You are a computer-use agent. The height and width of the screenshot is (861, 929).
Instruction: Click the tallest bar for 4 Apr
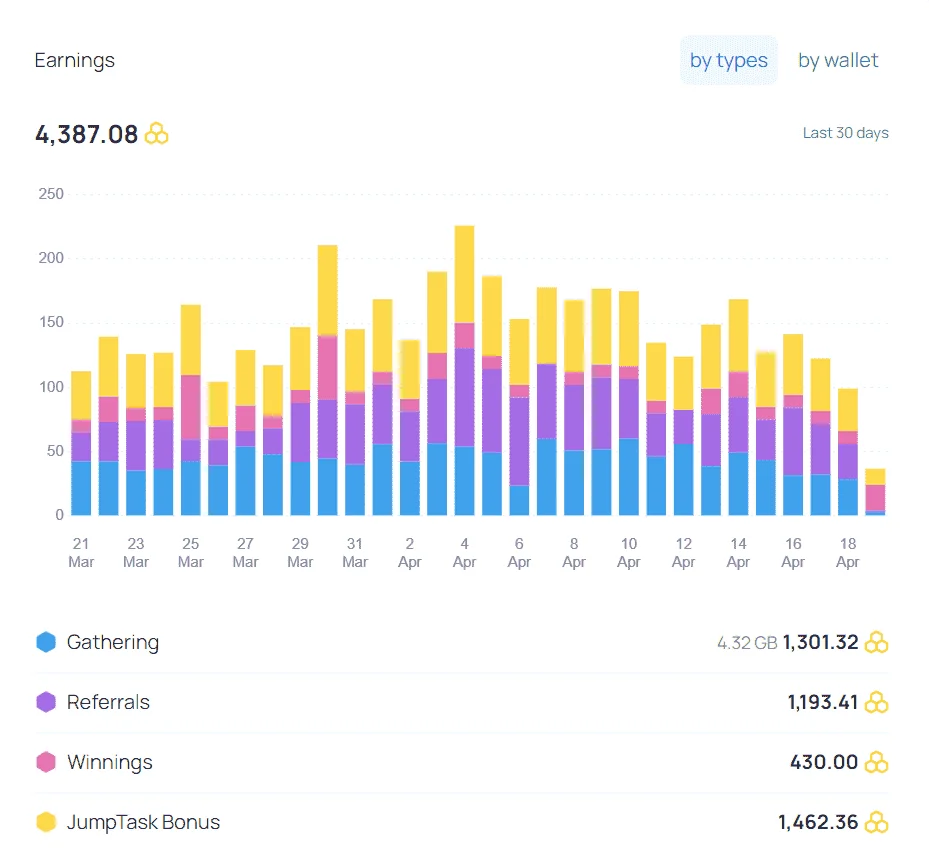click(464, 370)
